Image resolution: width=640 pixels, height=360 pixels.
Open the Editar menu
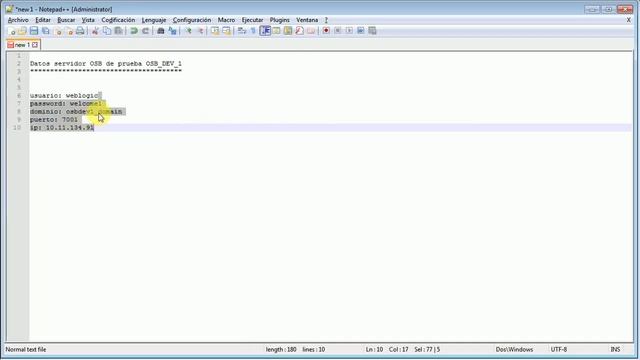(43, 20)
